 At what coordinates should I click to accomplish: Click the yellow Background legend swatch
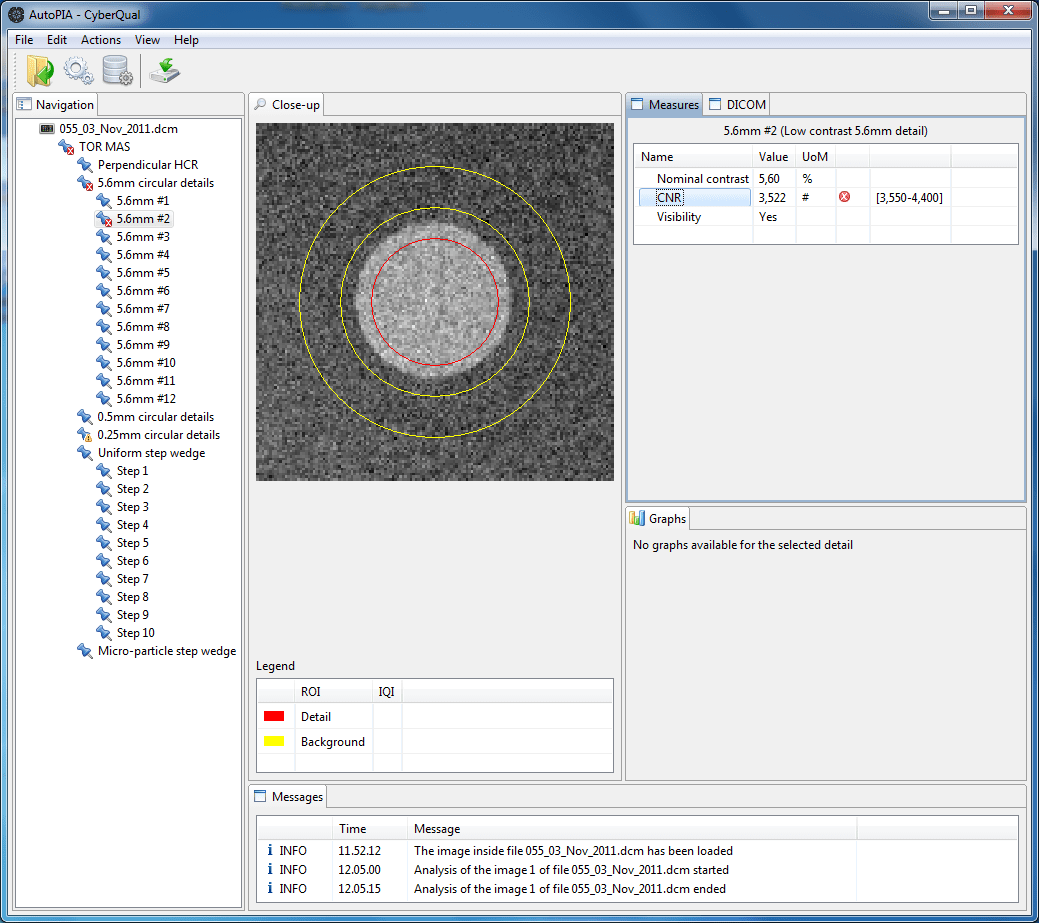tap(274, 742)
